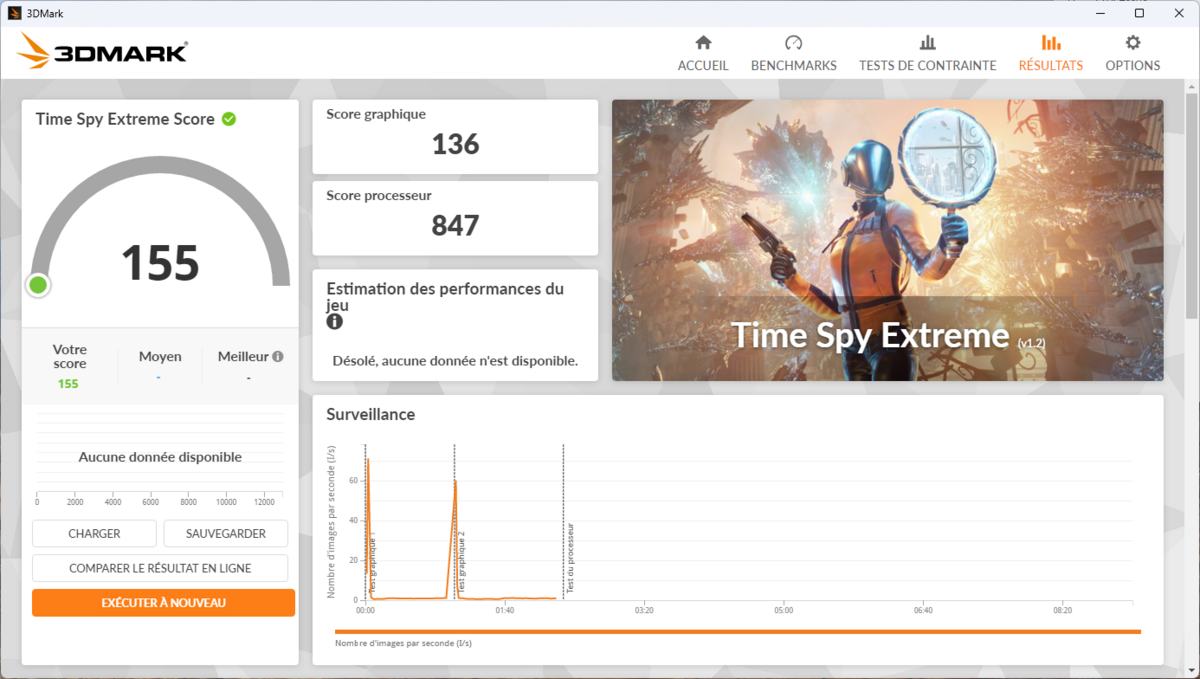Screen dimensions: 1200x679
Task: Click the 08:20 time label on the chart axis
Action: 1062,610
